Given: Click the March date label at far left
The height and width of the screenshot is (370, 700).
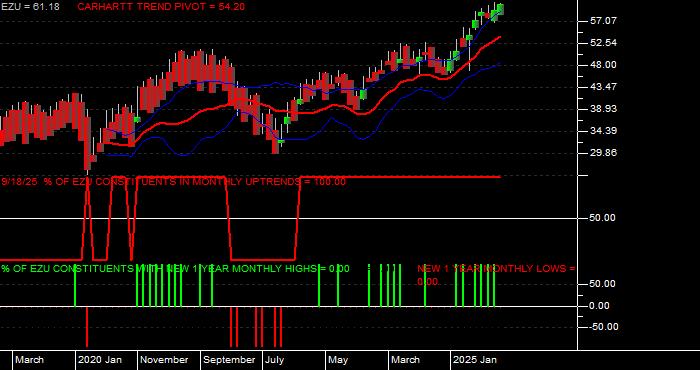Looking at the screenshot, I should tap(29, 360).
